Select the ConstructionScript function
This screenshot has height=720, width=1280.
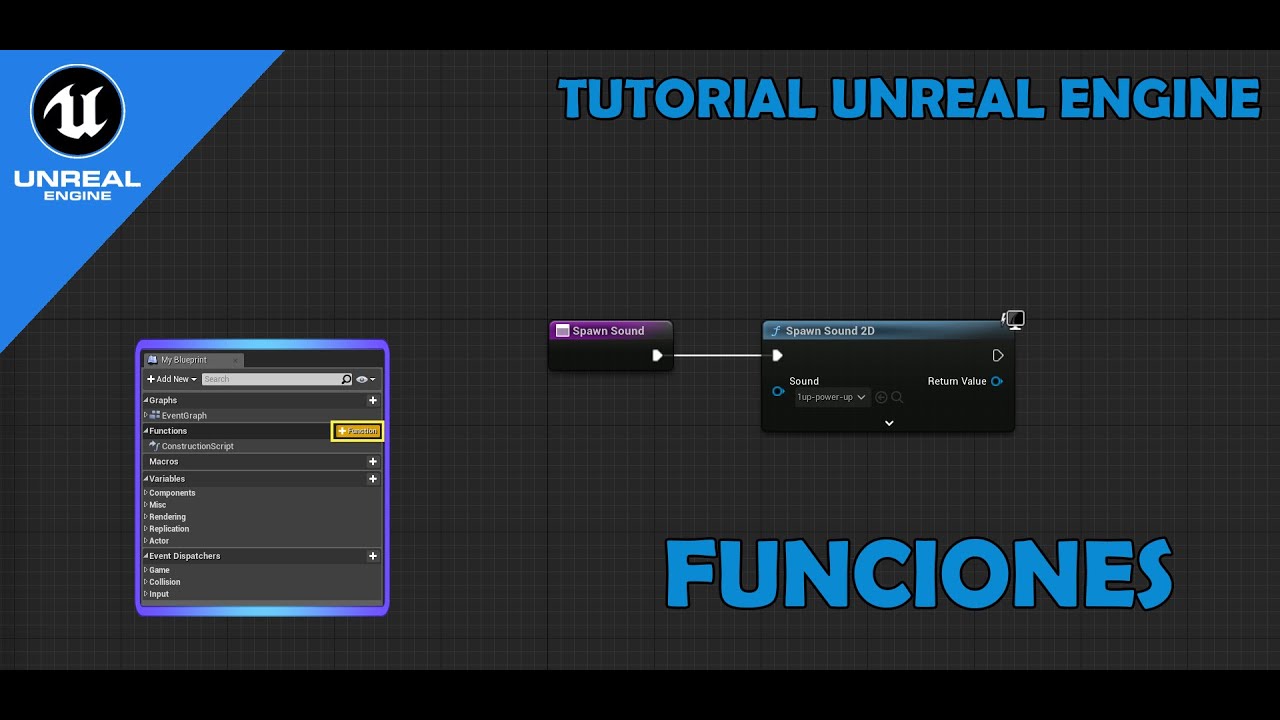197,446
